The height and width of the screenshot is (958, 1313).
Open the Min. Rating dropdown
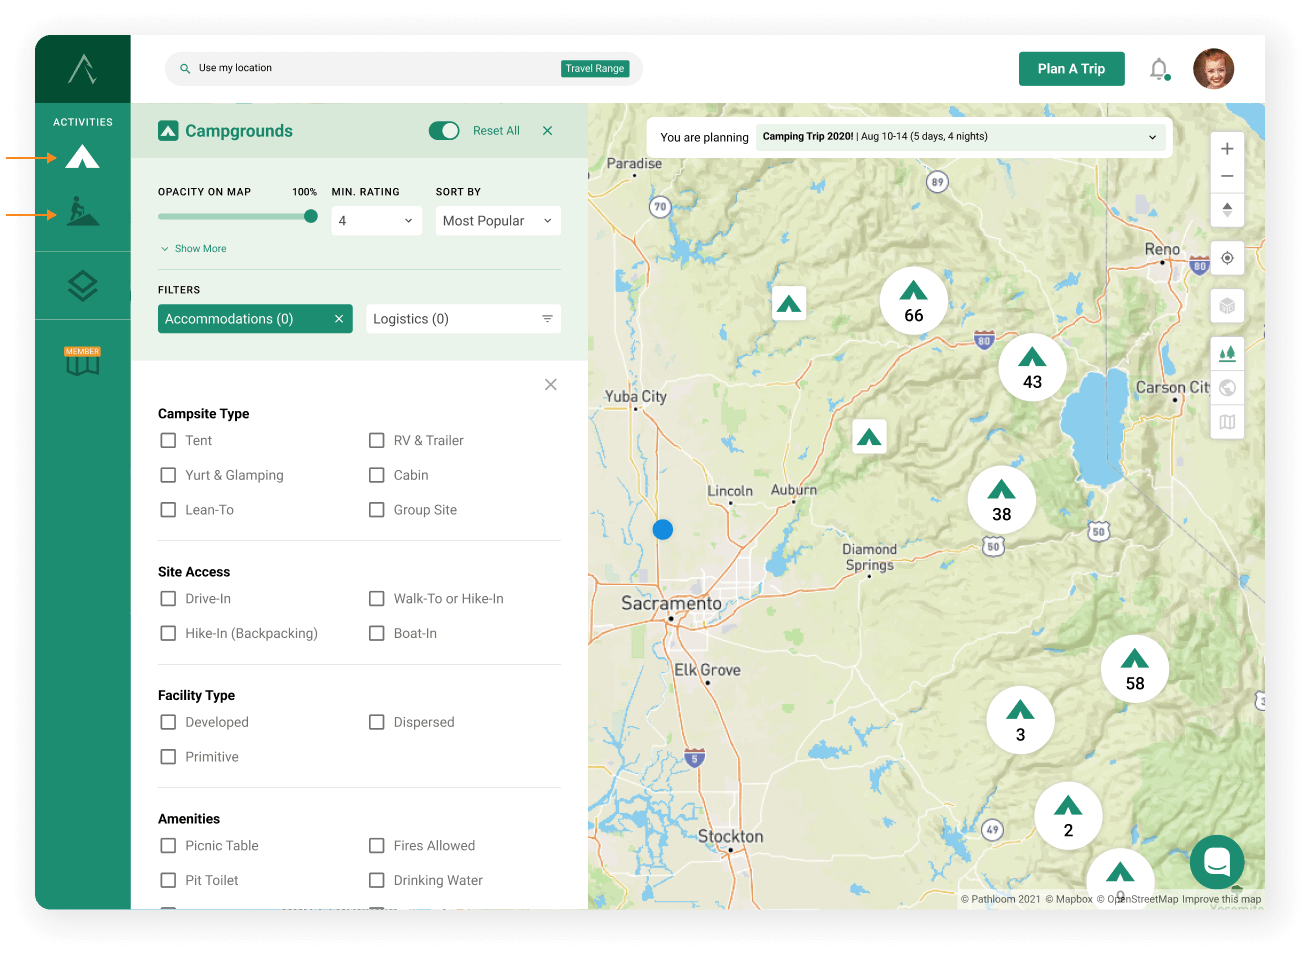tap(376, 221)
